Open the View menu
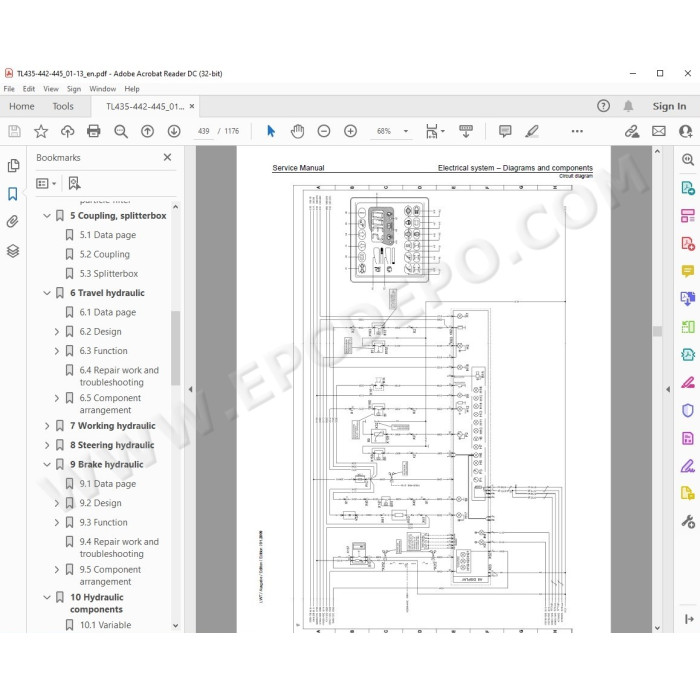 click(x=51, y=89)
